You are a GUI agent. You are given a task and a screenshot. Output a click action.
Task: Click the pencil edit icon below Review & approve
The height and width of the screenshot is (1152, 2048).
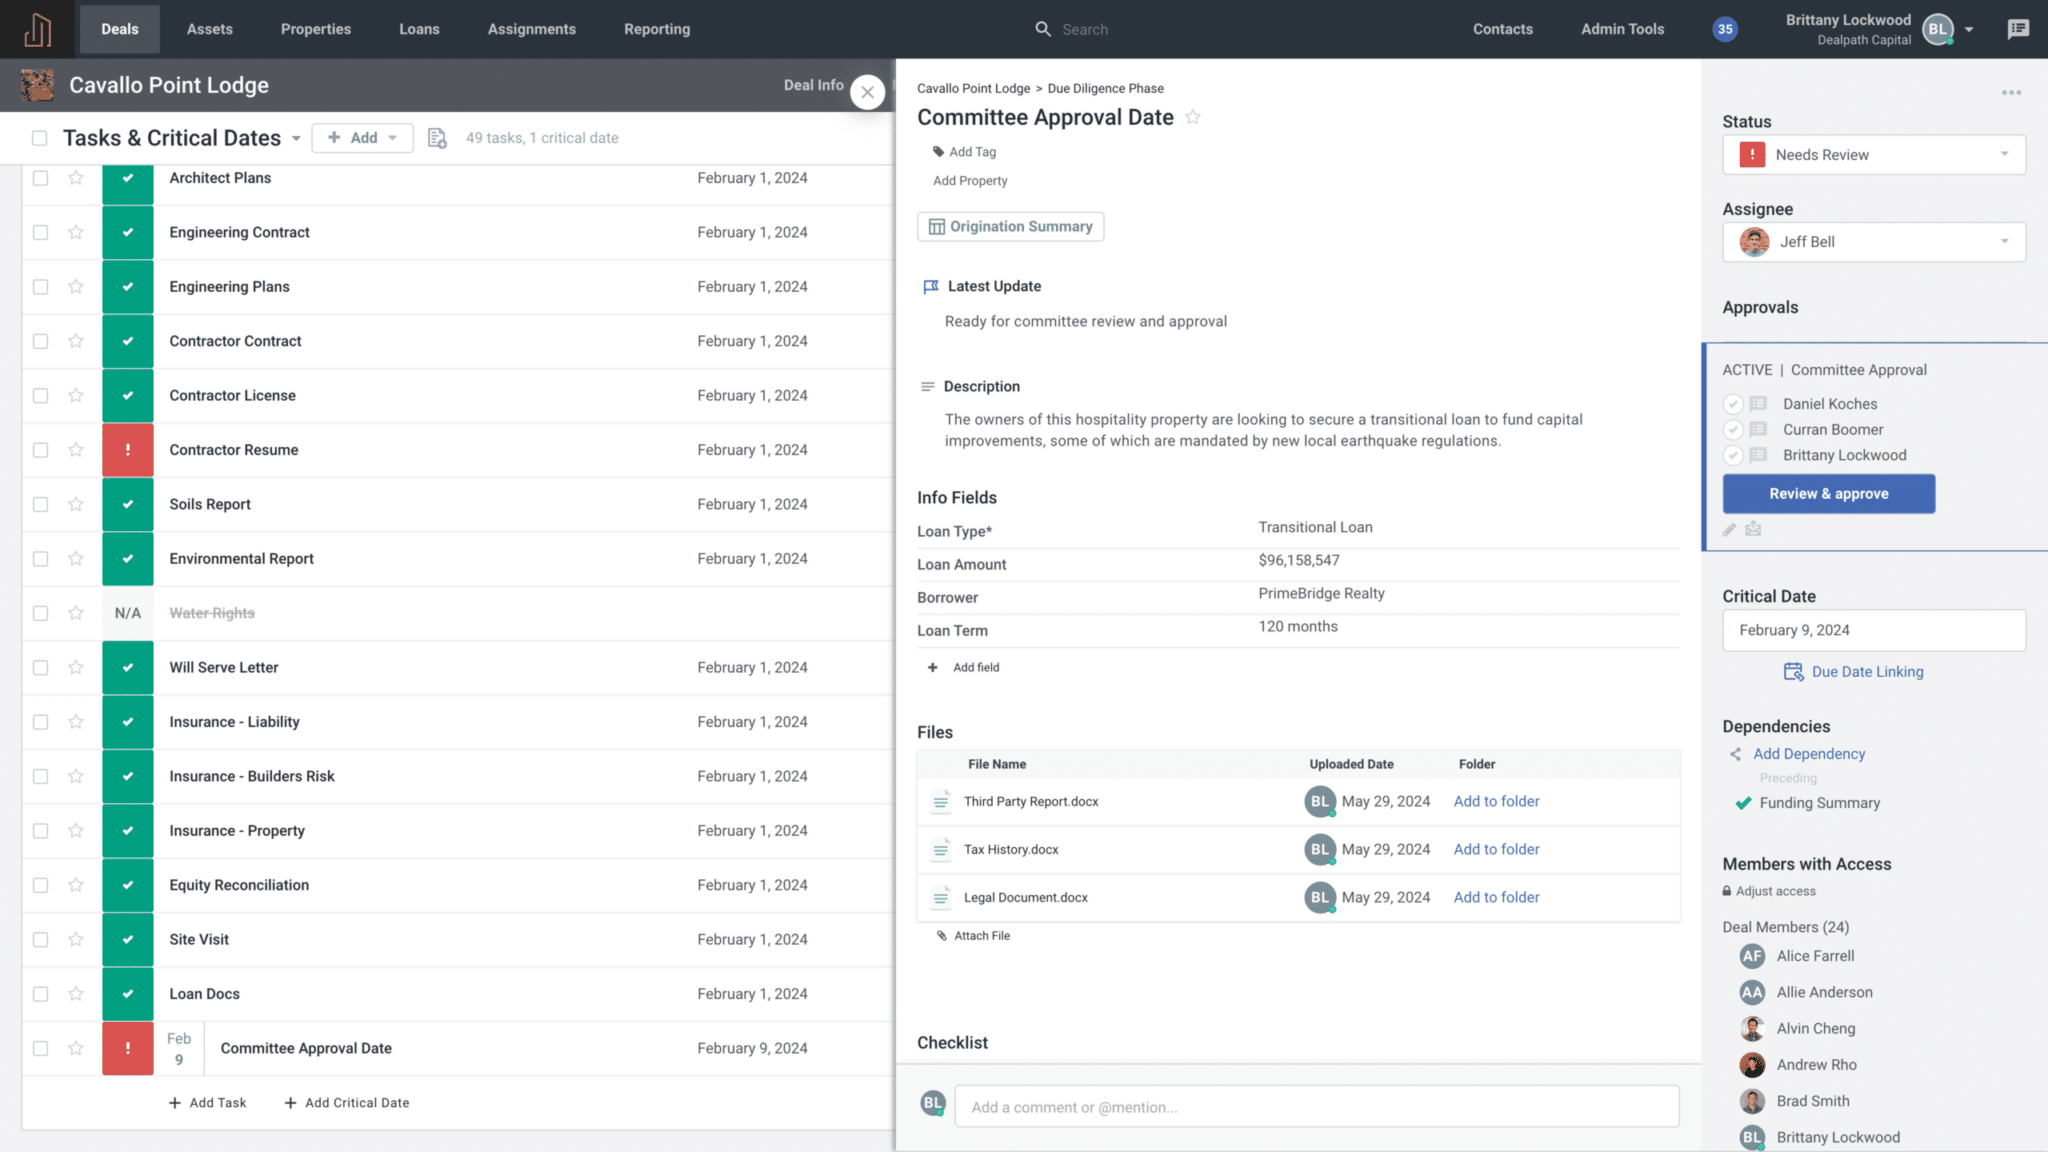click(x=1730, y=529)
